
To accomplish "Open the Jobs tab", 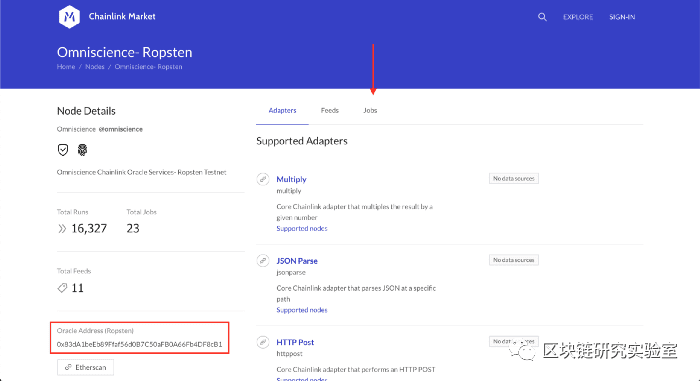I will click(x=370, y=110).
